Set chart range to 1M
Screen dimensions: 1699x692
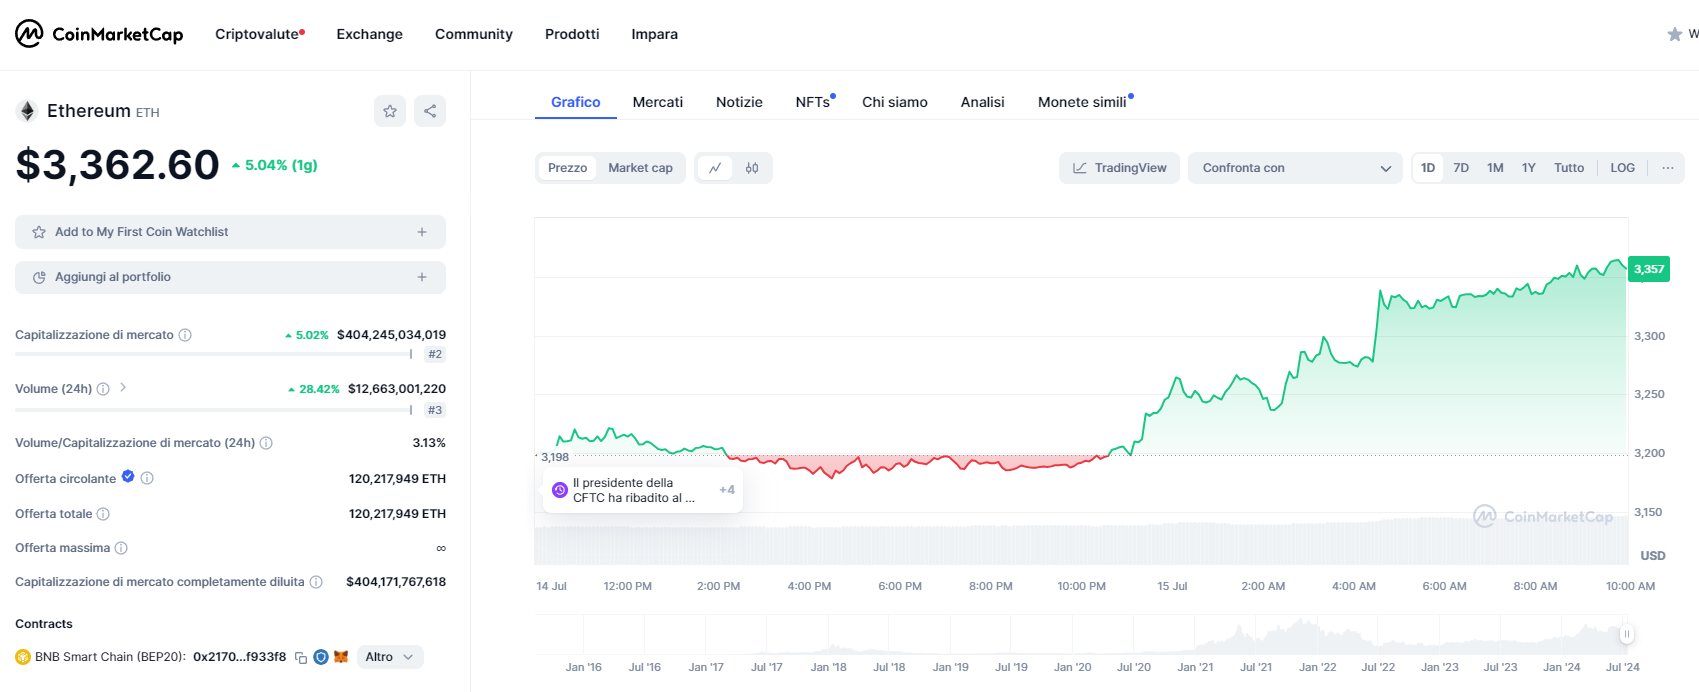click(x=1495, y=168)
